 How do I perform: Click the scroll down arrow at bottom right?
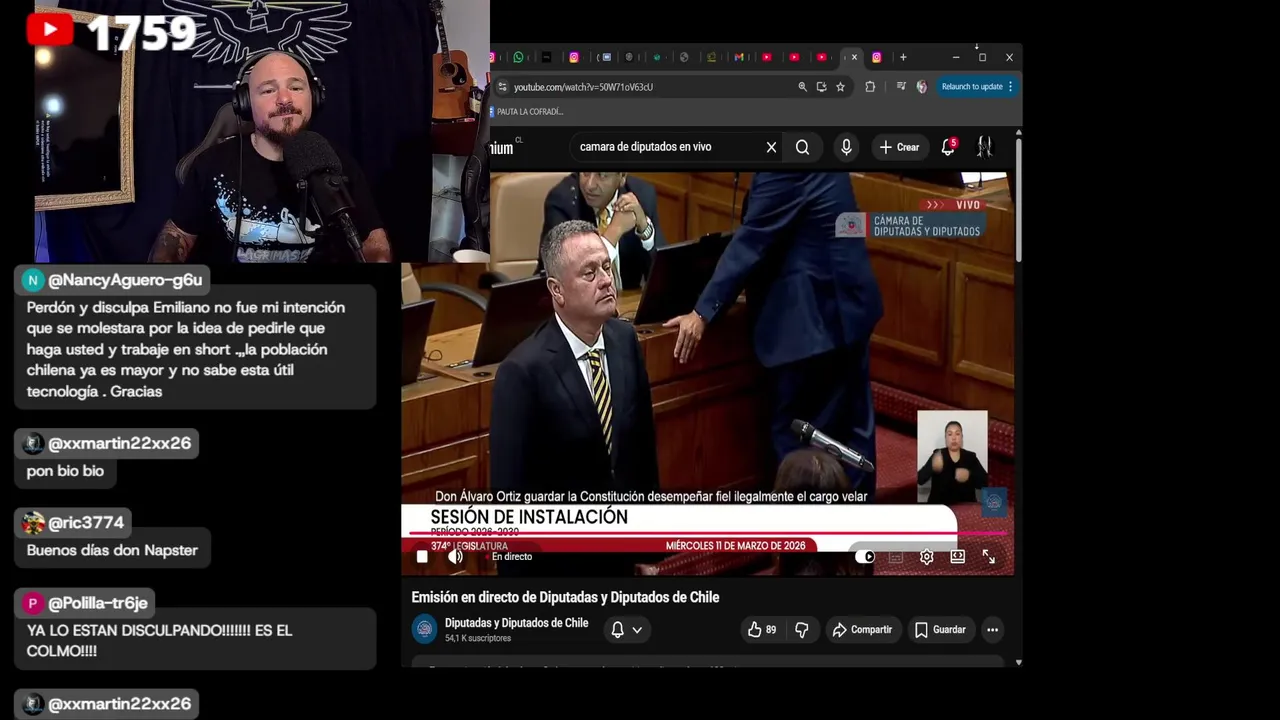point(1018,662)
